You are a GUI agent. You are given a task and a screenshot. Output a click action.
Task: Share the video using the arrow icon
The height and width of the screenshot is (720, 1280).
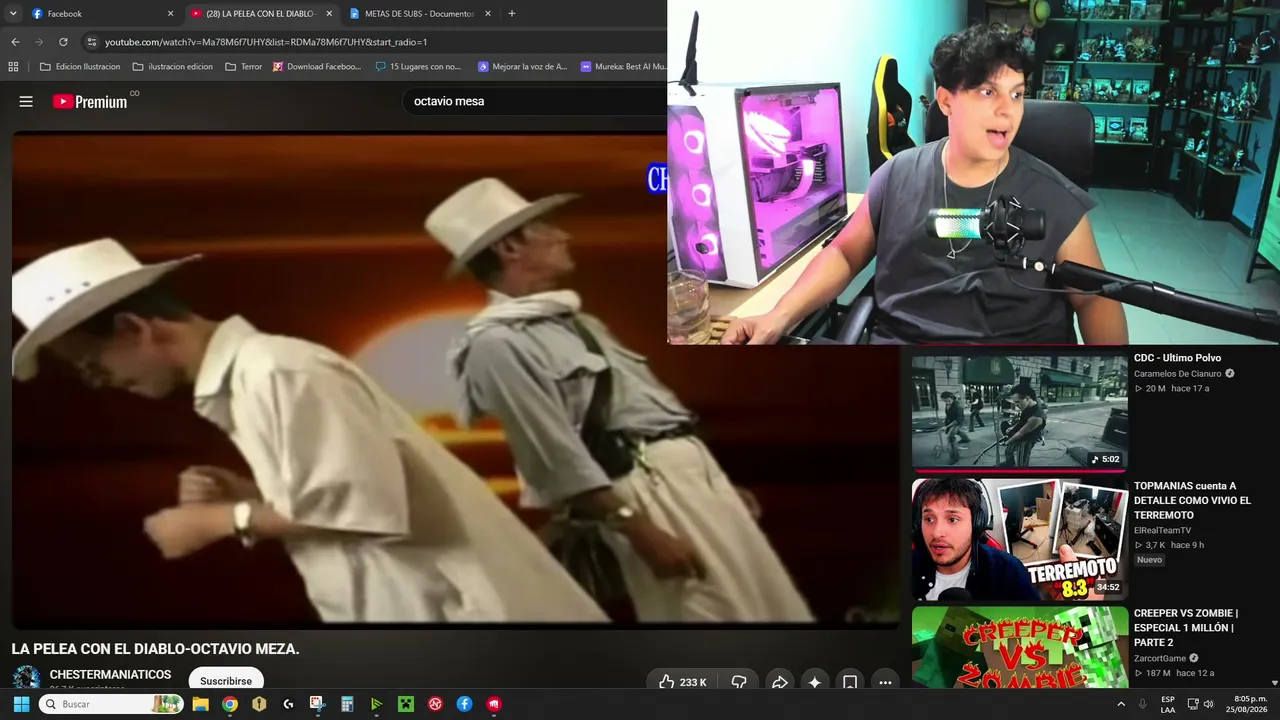coord(780,682)
